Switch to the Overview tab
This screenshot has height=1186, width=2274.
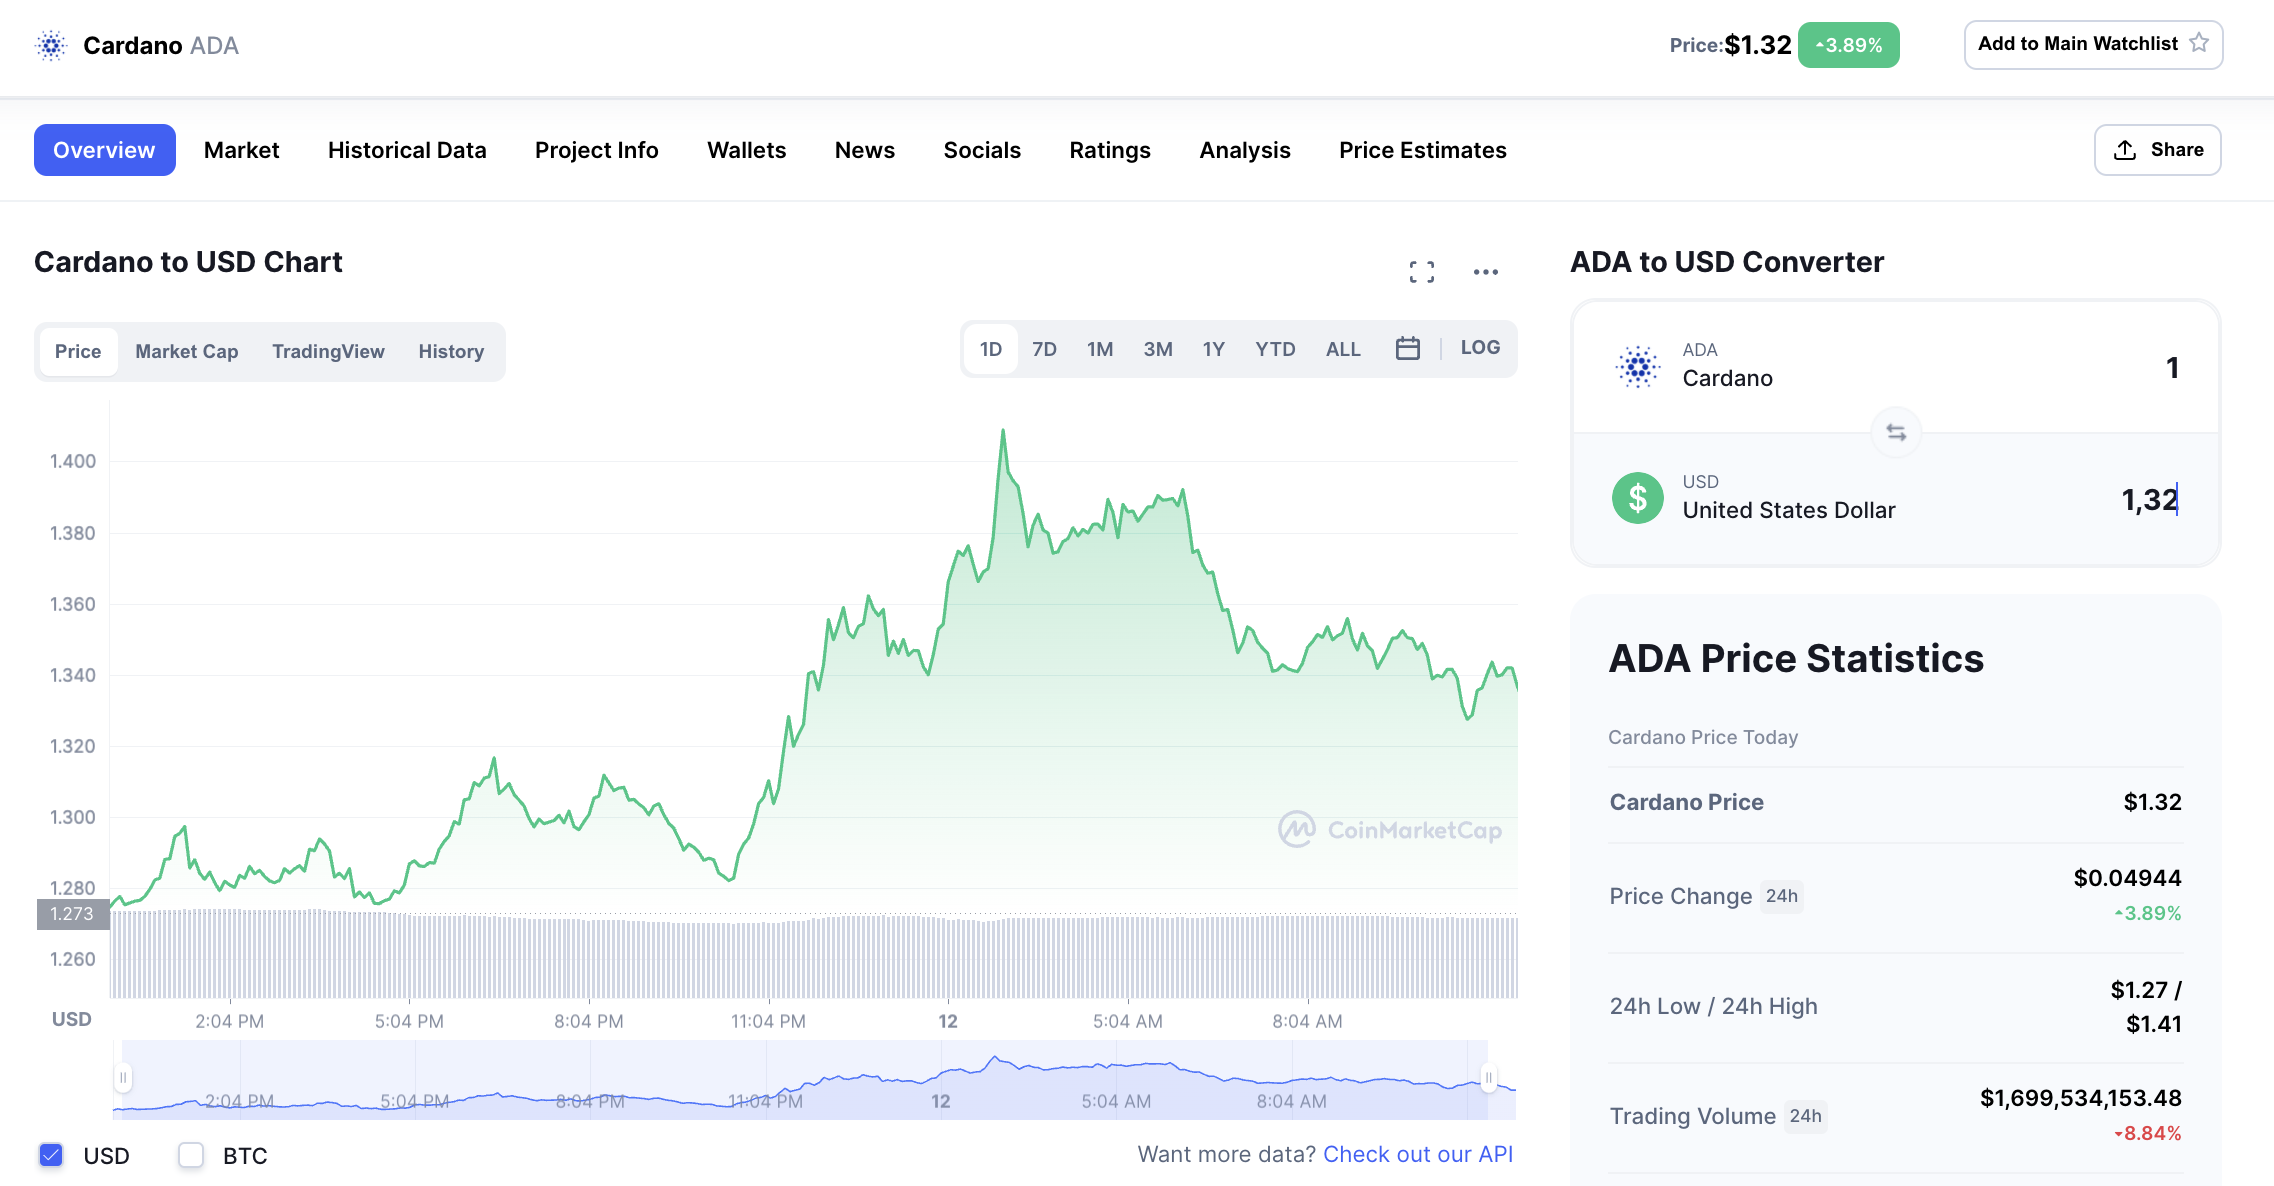coord(105,150)
